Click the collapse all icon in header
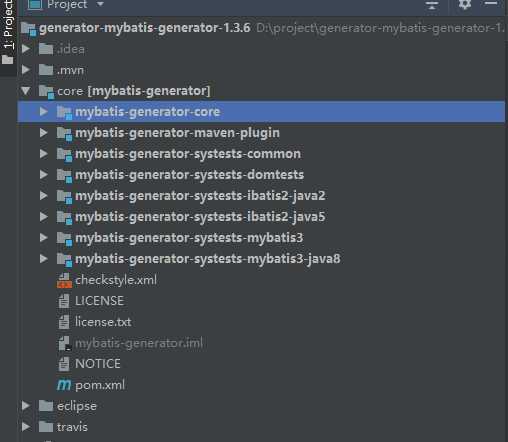Screen dimensions: 508x442 432,5
